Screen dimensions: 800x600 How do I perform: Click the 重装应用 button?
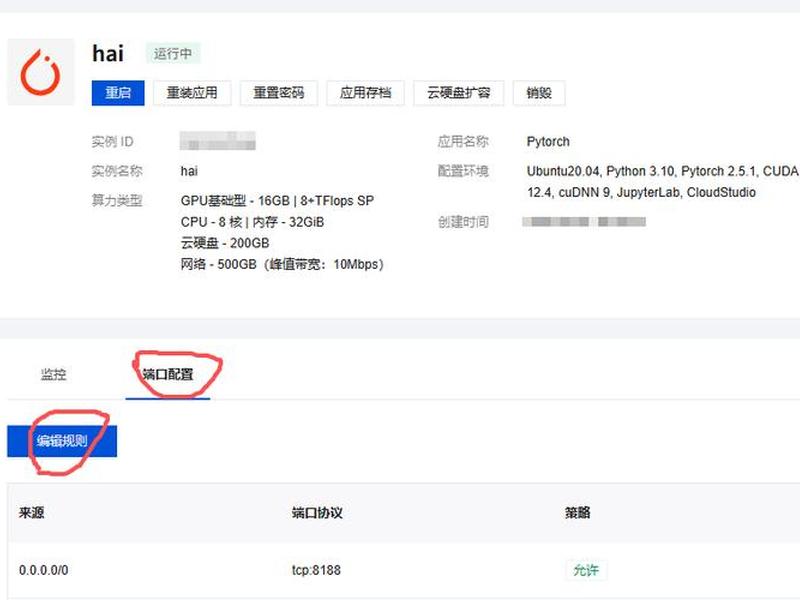(192, 93)
